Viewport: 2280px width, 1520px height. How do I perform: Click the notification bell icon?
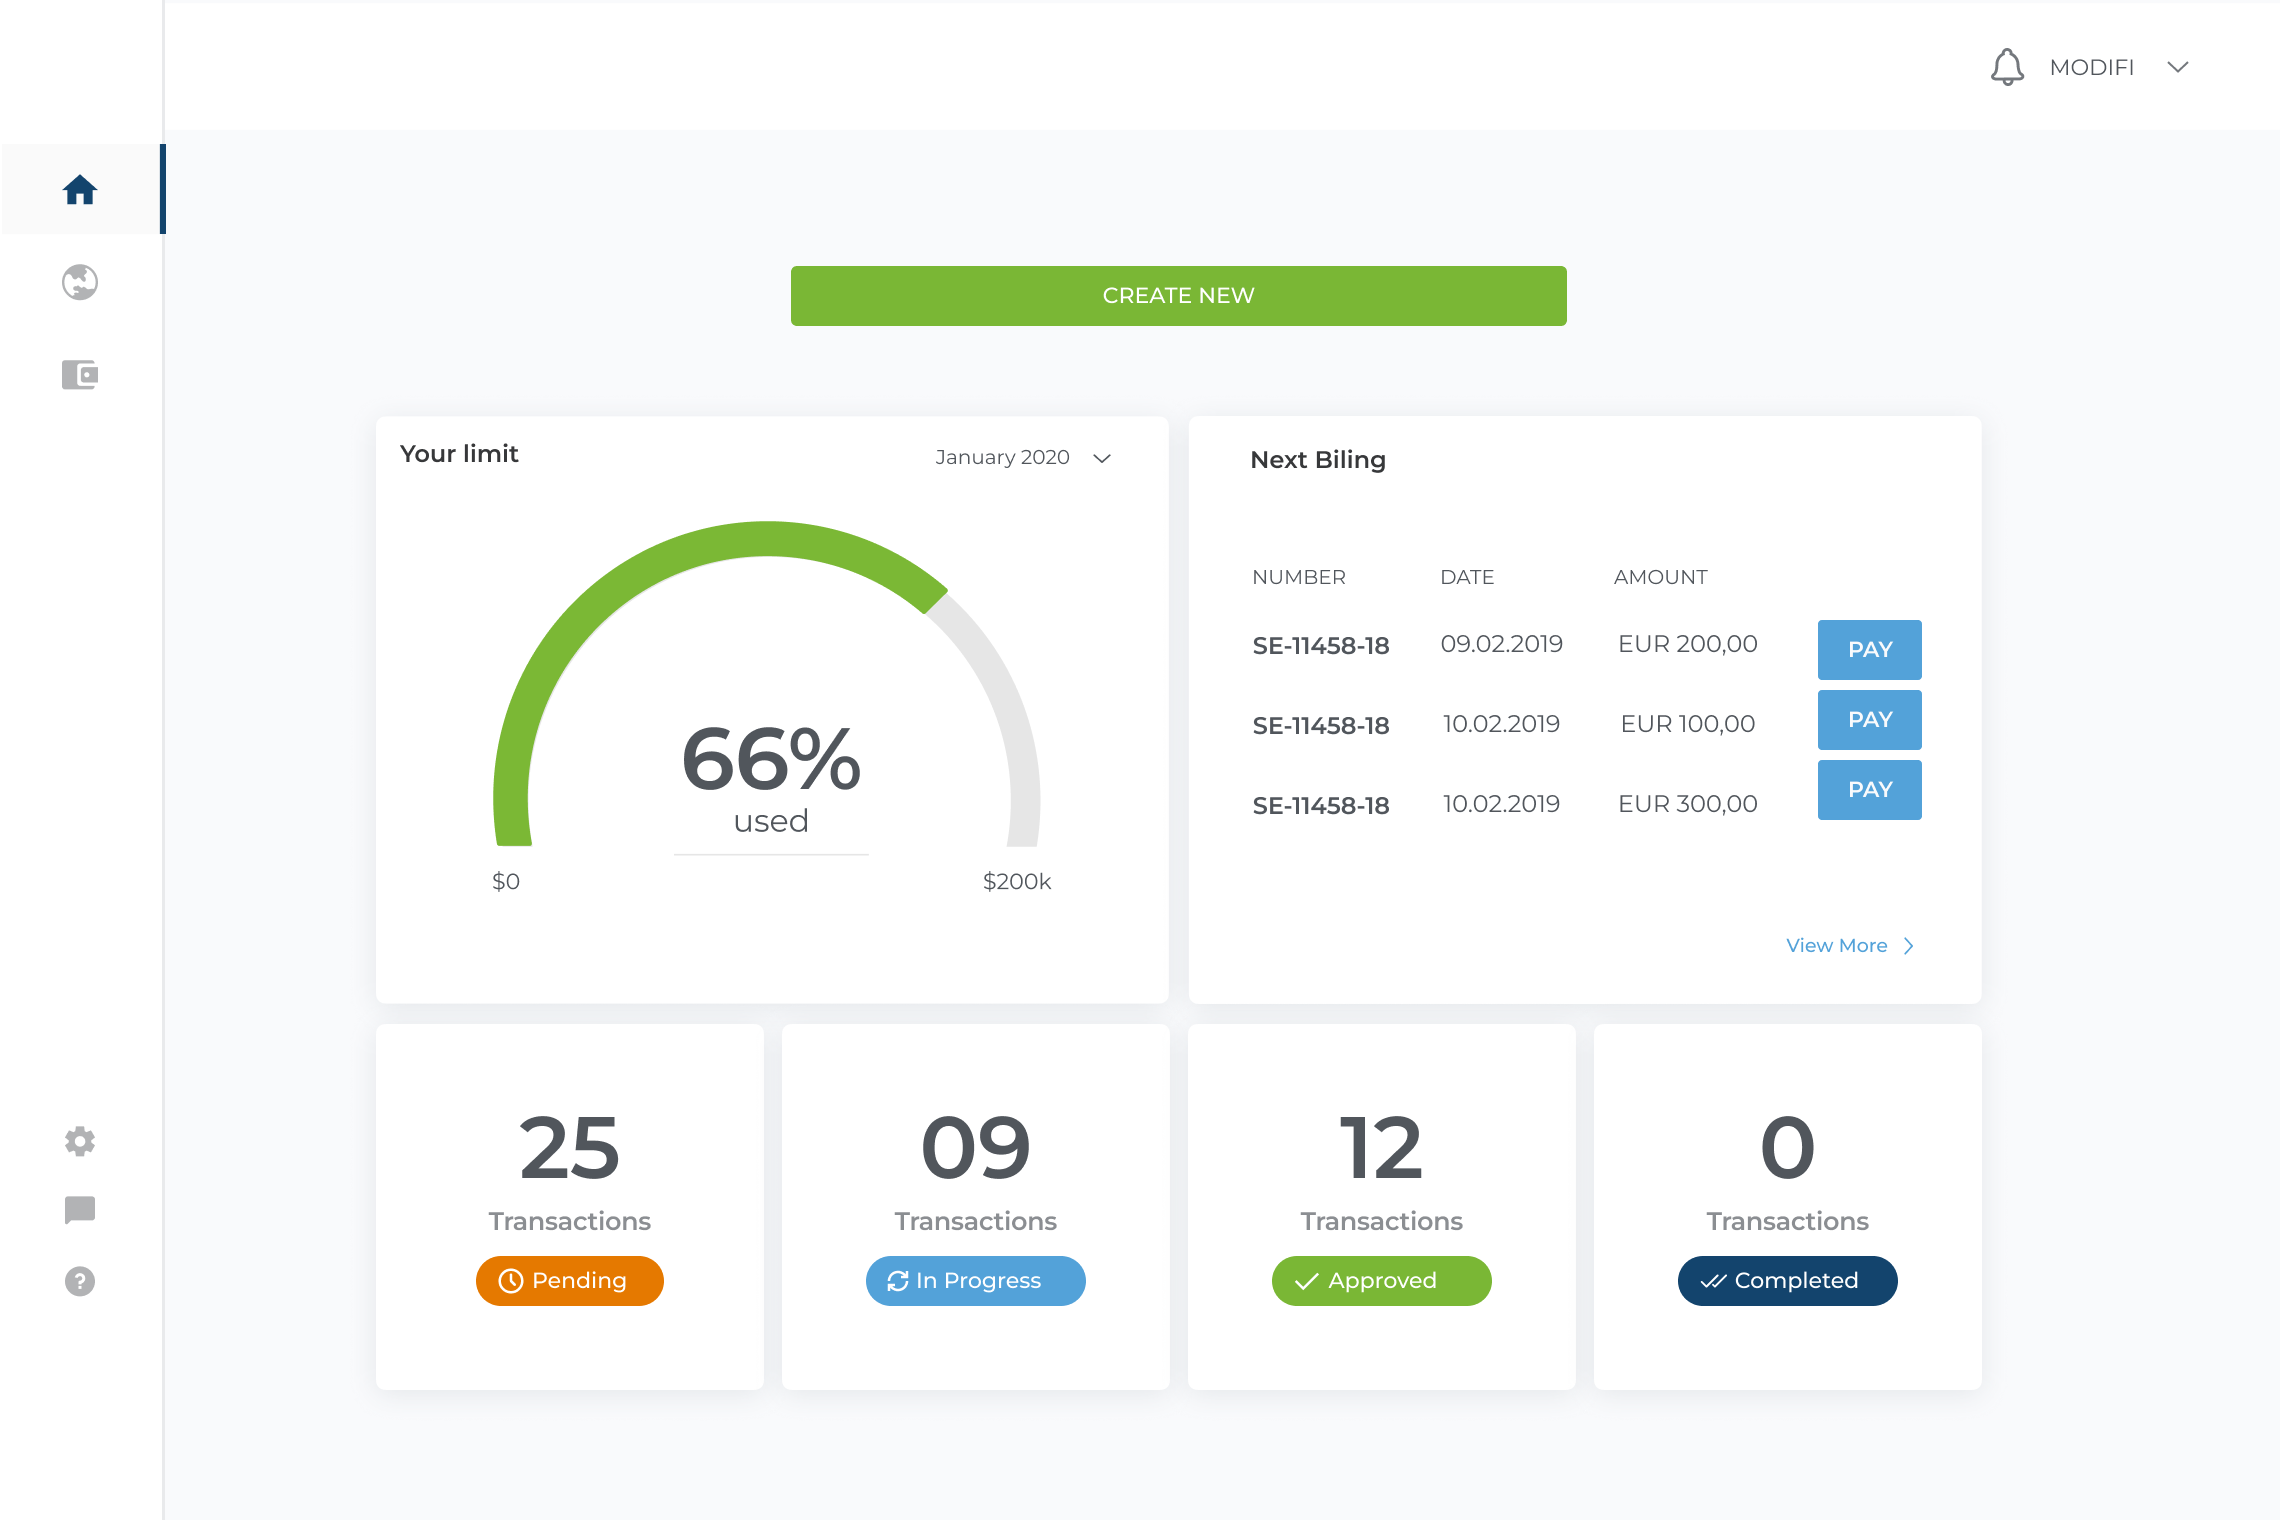tap(2006, 67)
